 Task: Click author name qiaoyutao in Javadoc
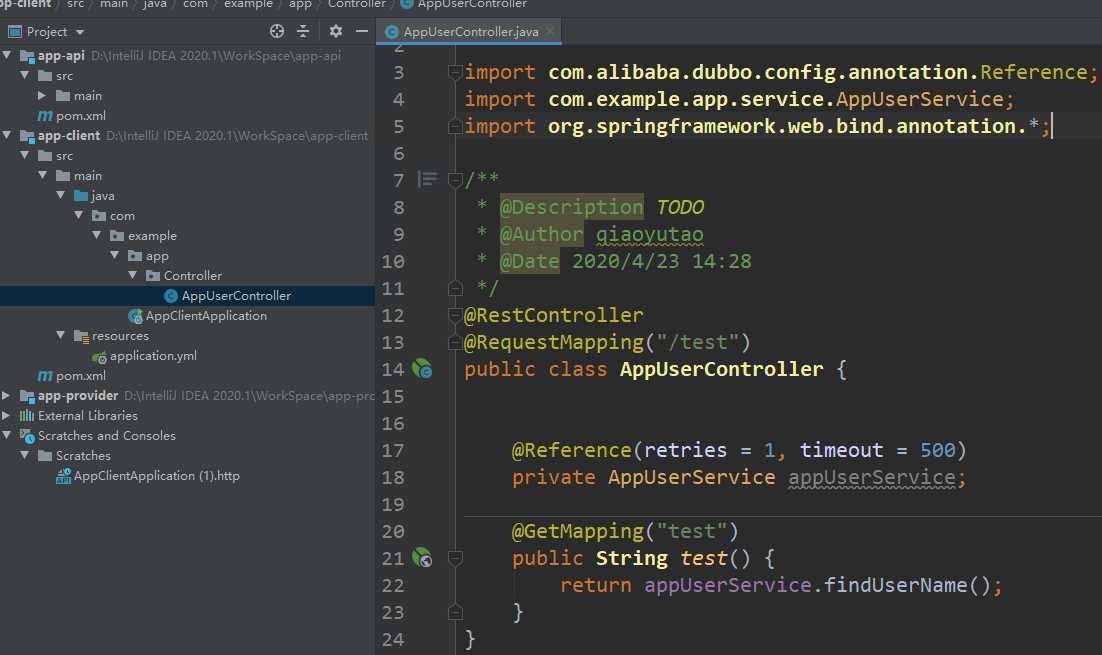coord(649,234)
